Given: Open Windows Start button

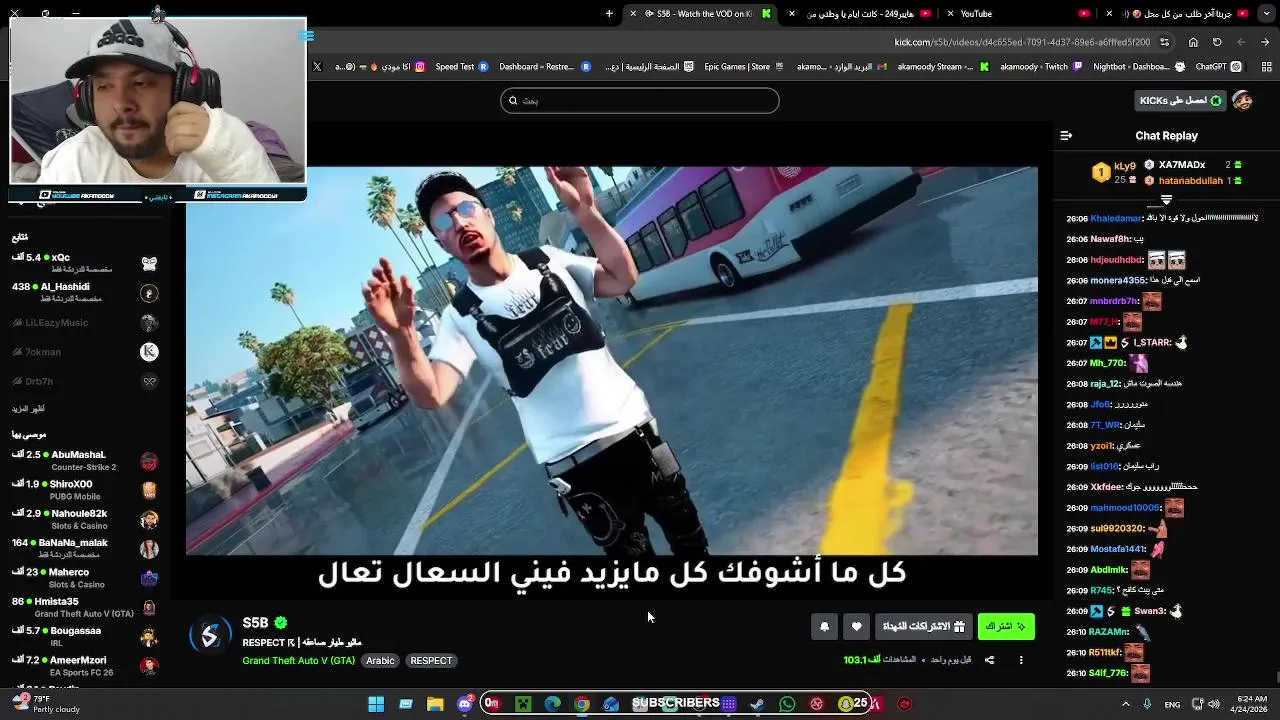Looking at the screenshot, I should pyautogui.click(x=376, y=704).
